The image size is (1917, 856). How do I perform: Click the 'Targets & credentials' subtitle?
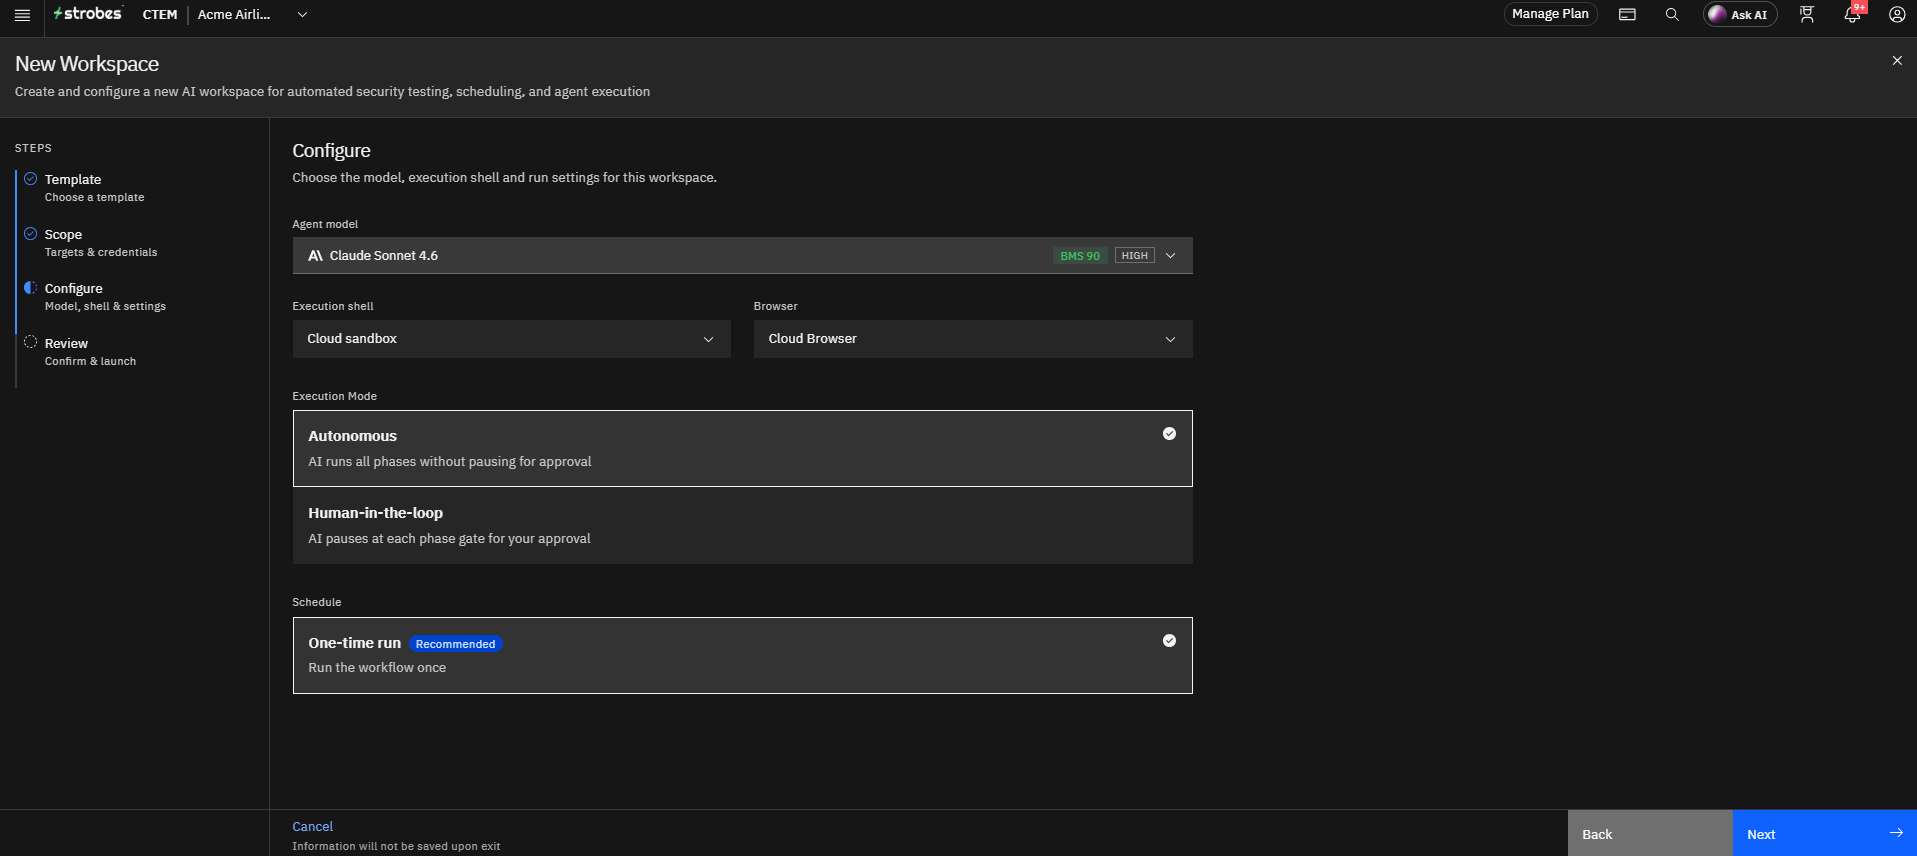click(101, 253)
